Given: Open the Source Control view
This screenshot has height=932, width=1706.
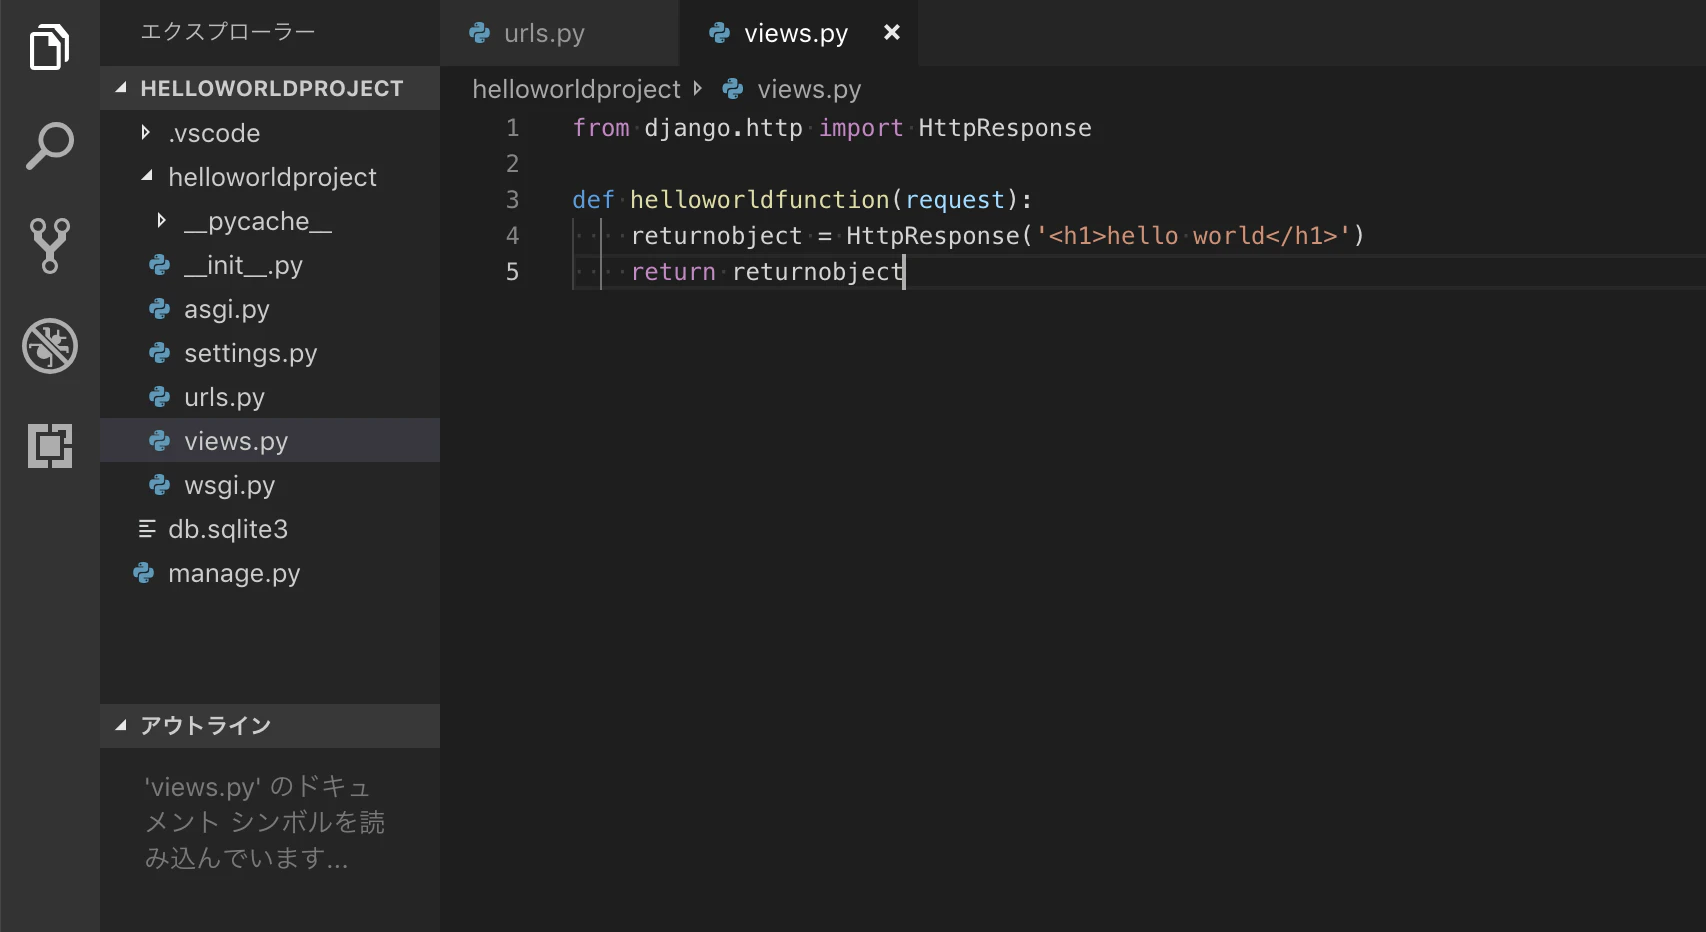Looking at the screenshot, I should click(49, 246).
